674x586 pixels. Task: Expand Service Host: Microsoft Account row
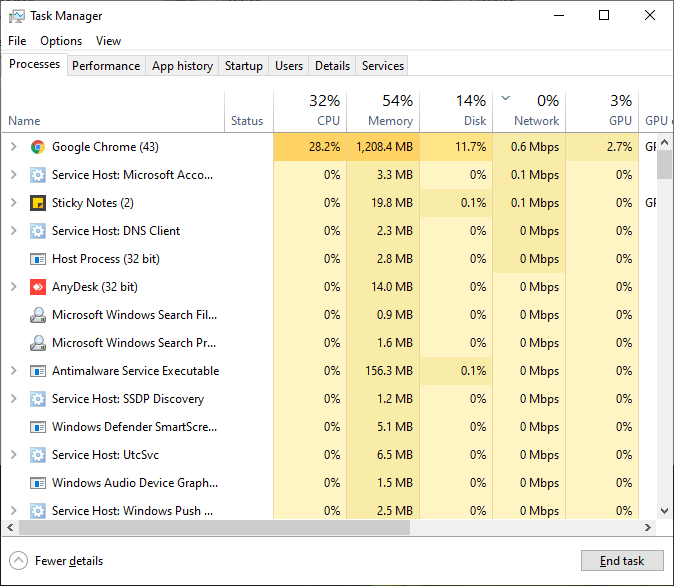tap(13, 175)
